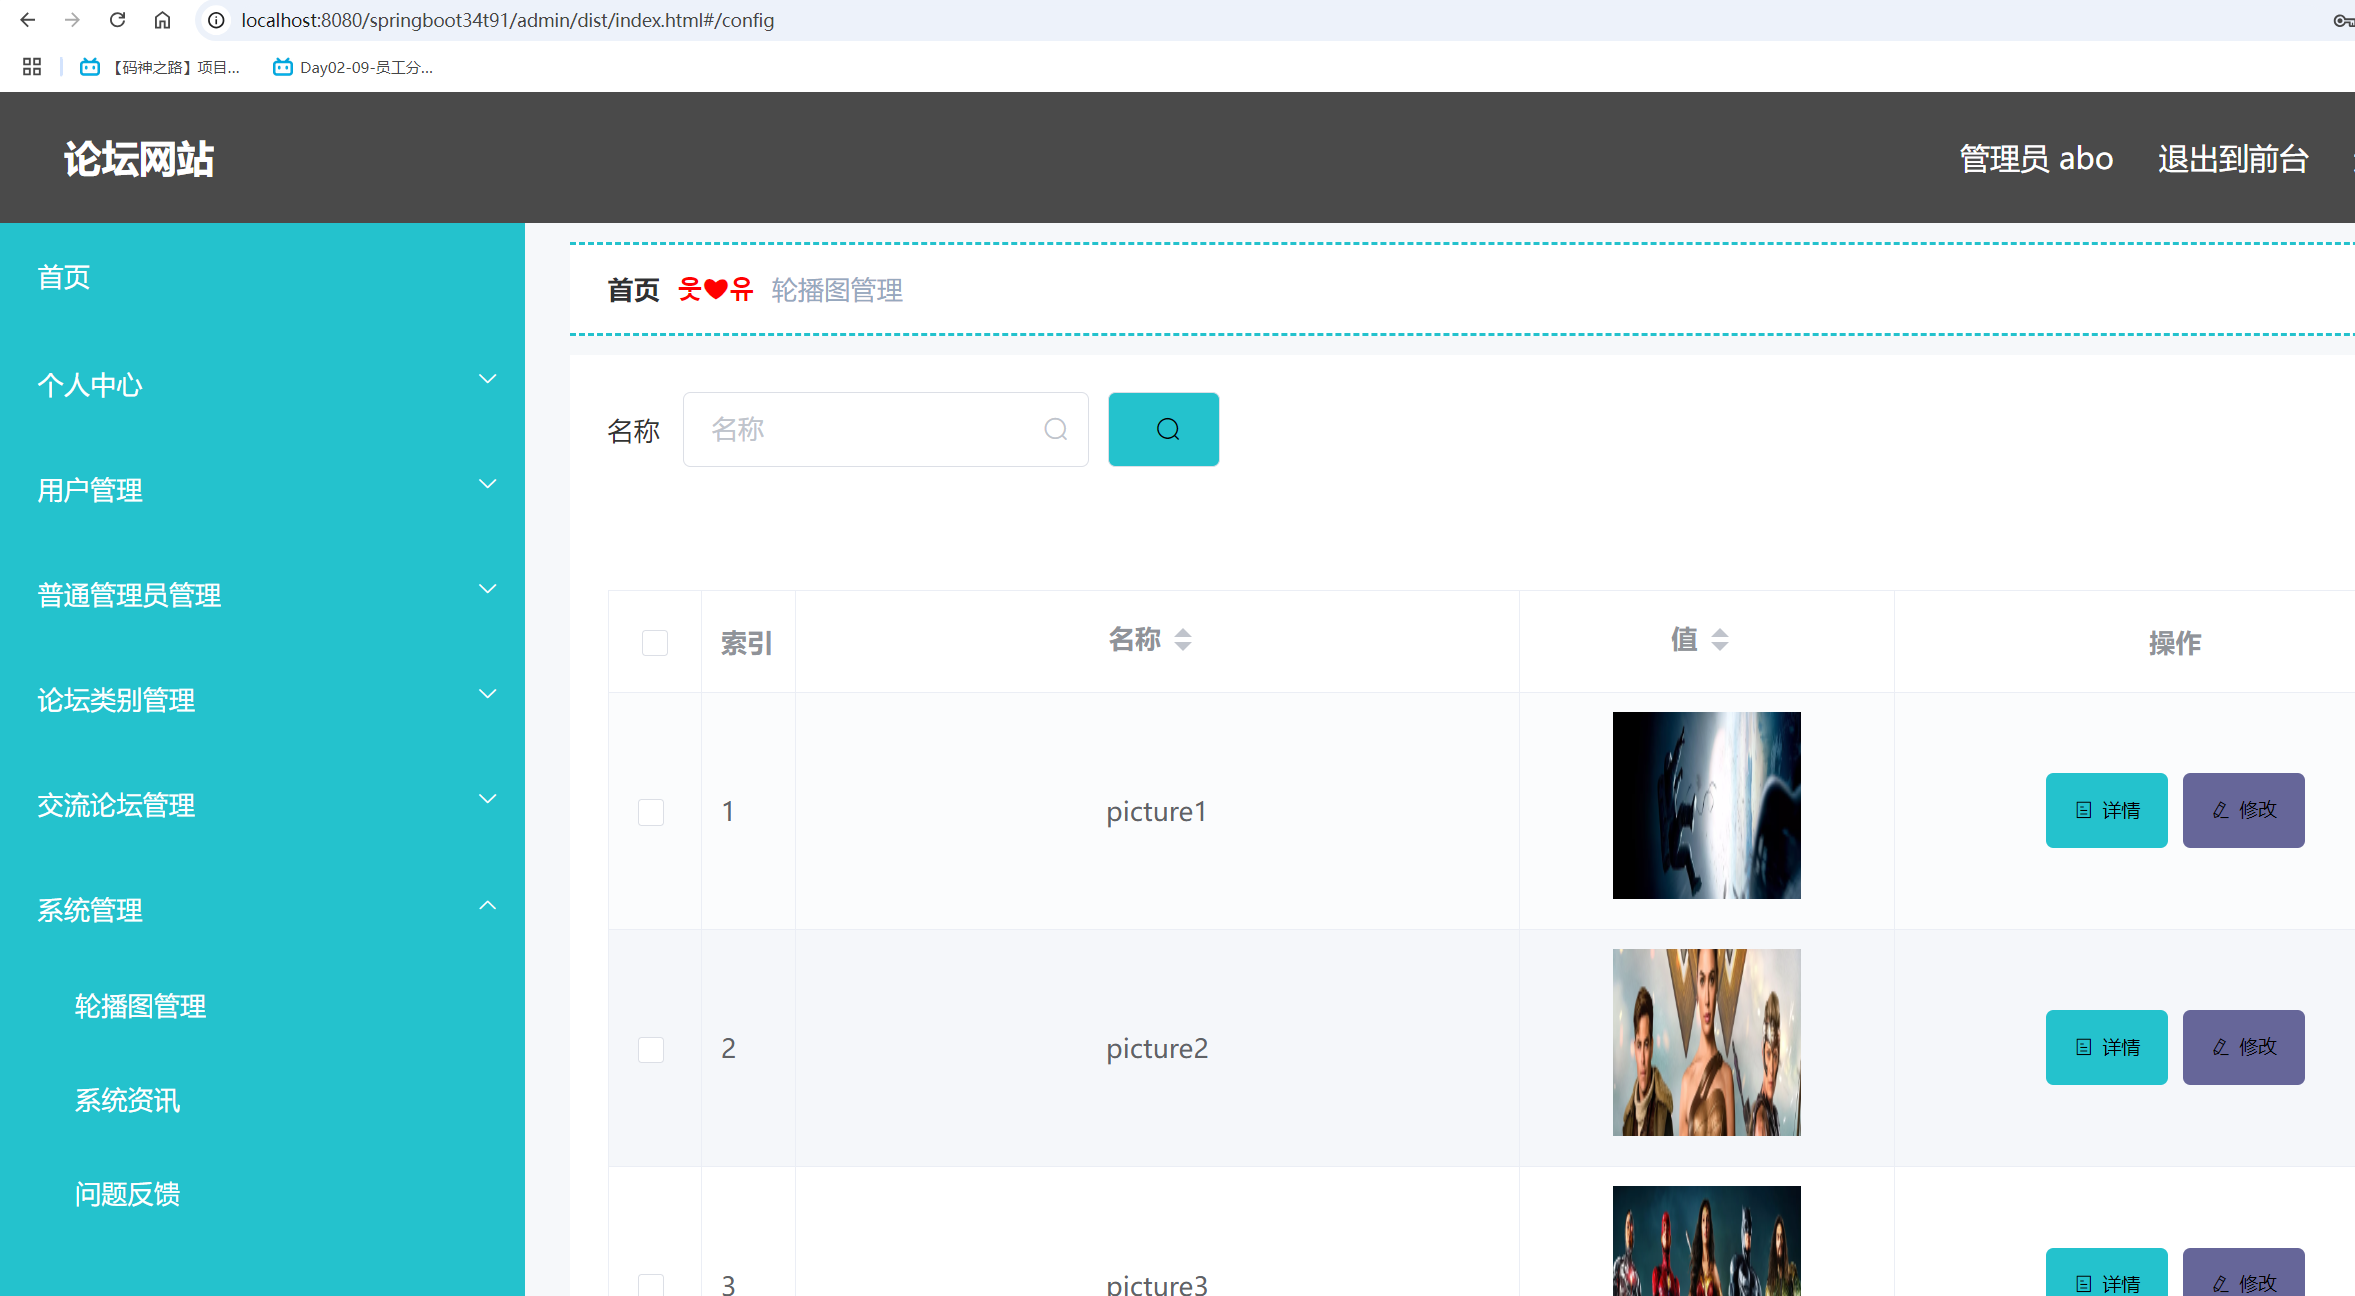
Task: Select the checkbox for picture1 row
Action: click(x=651, y=812)
